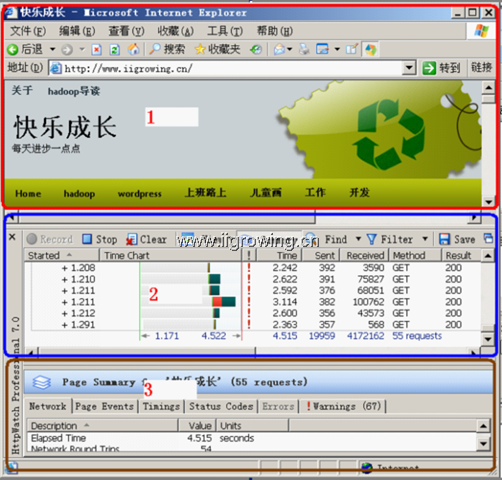Click the 快乐成长 site title
Screen dimensions: 502x480
tap(65, 127)
